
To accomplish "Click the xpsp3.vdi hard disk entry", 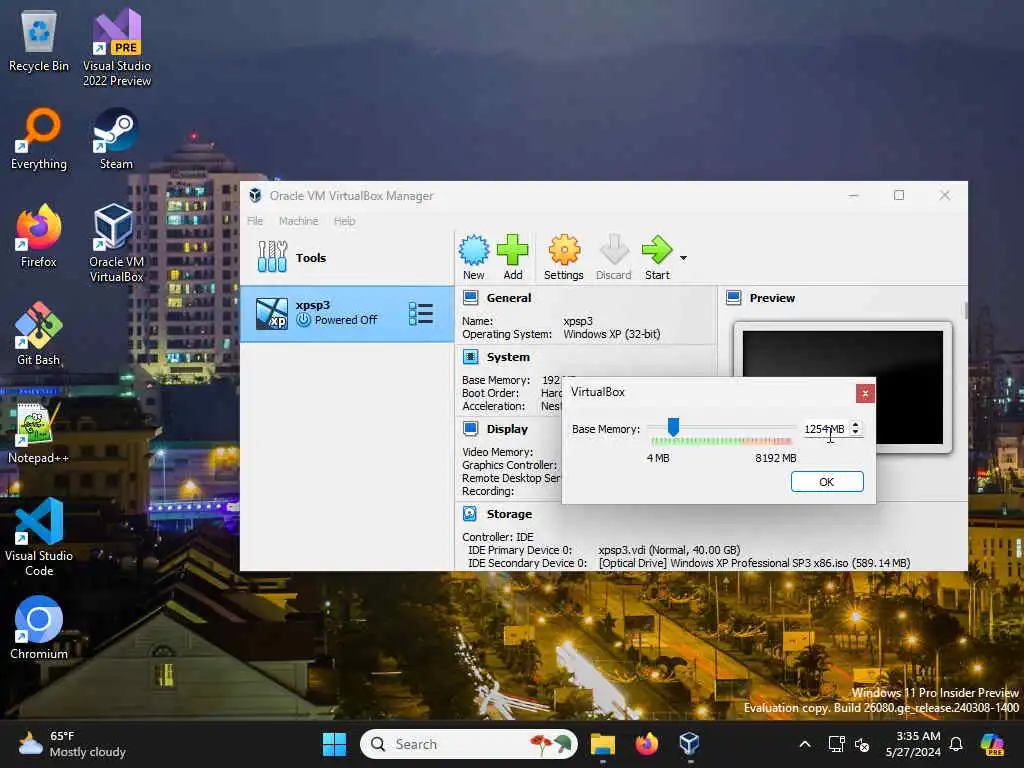I will (669, 550).
